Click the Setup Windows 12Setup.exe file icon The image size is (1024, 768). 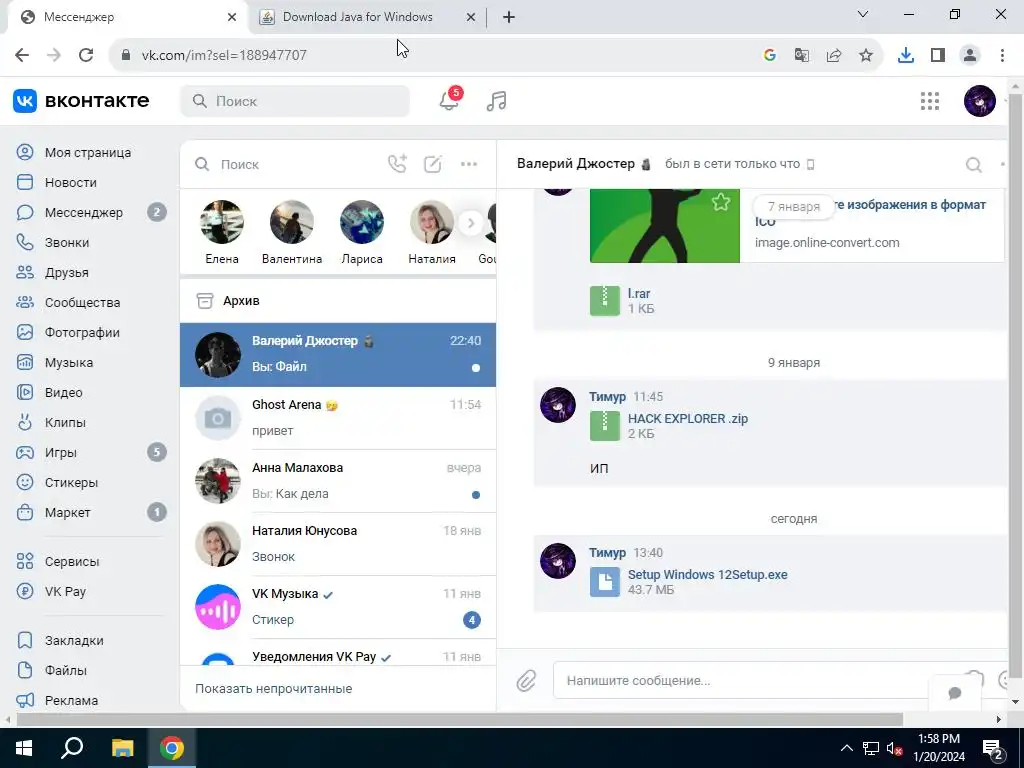coord(605,582)
